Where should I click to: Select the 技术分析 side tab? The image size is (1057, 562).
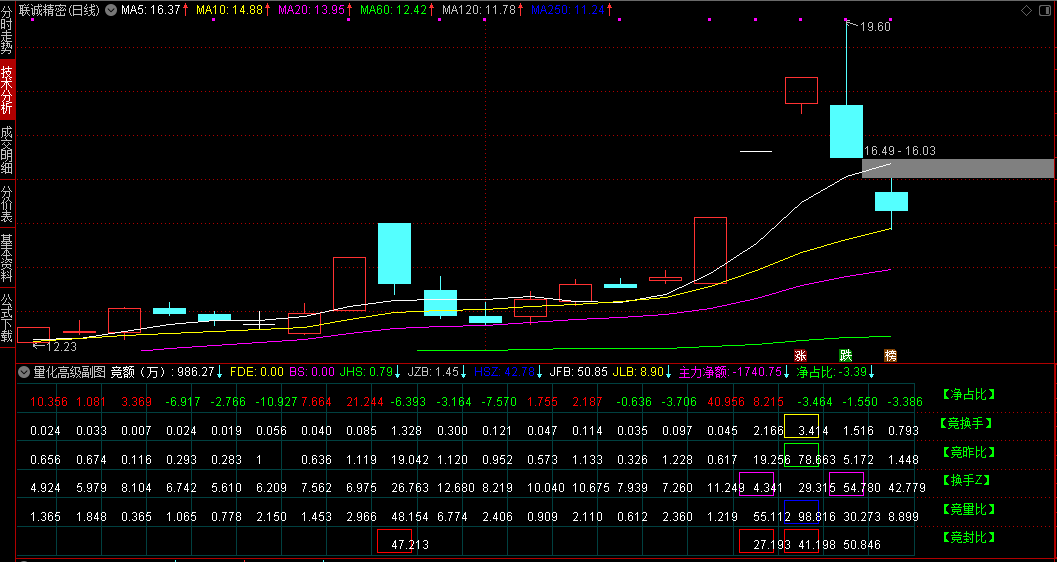coord(8,90)
